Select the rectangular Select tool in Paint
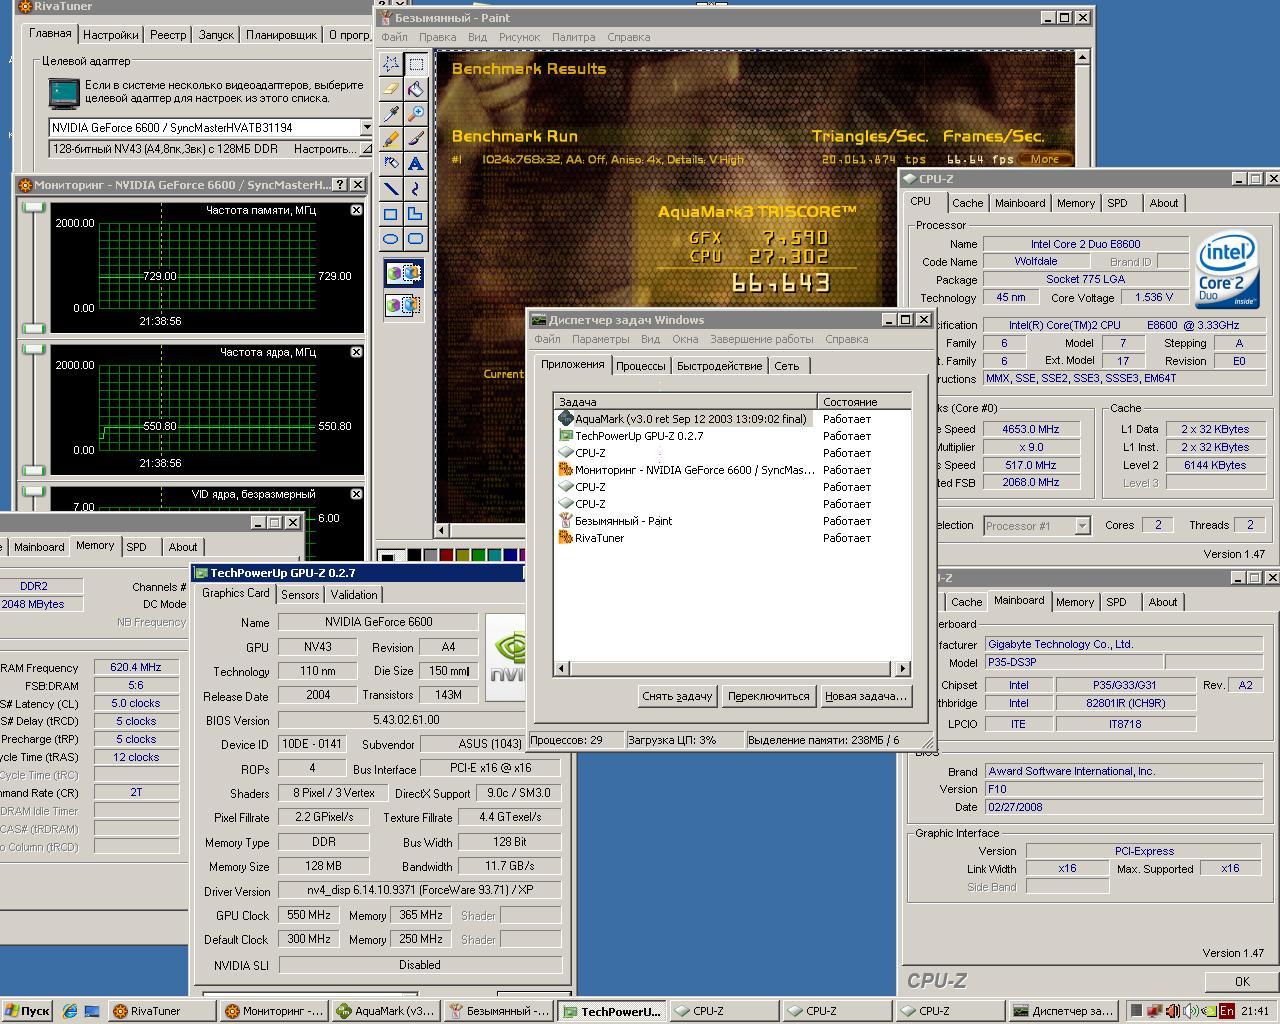1280x1024 pixels. (416, 64)
